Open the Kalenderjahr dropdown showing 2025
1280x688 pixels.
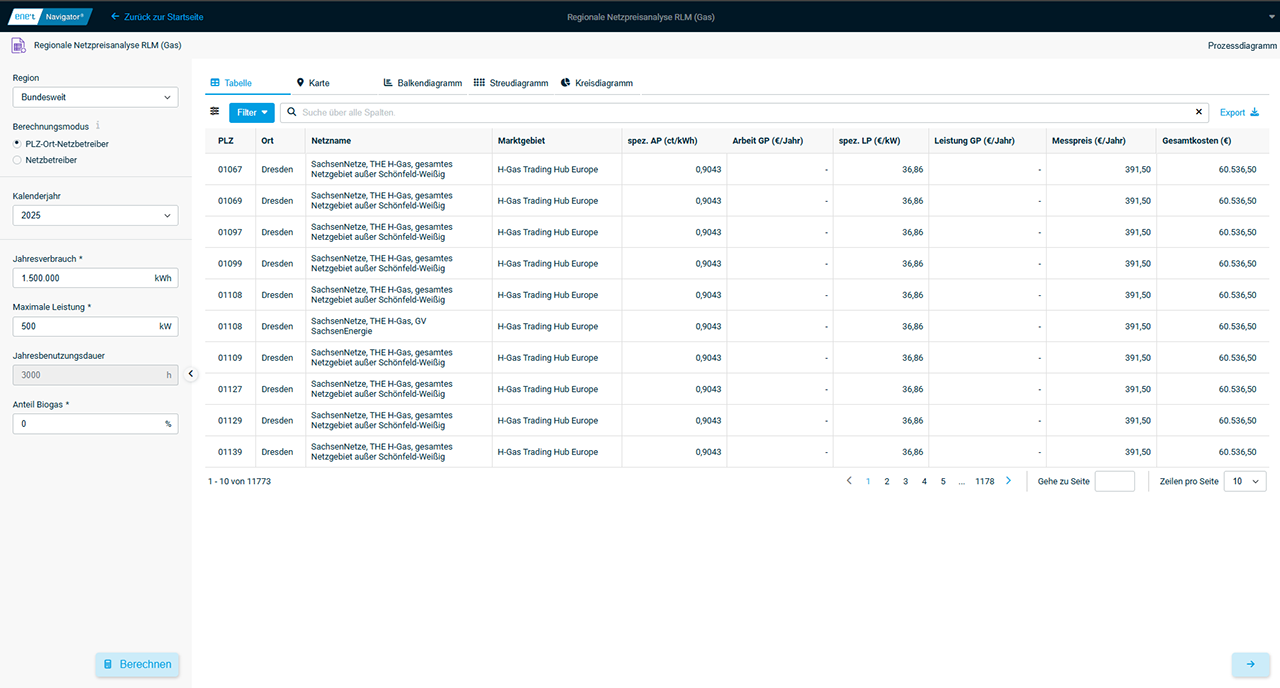click(x=95, y=215)
